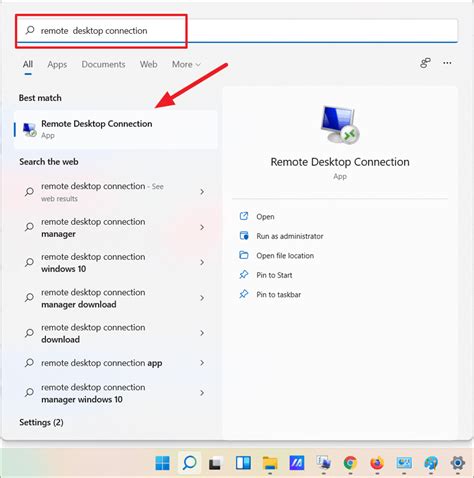Click the Remote Desktop Connection icon in best match
The height and width of the screenshot is (478, 474).
pos(30,129)
